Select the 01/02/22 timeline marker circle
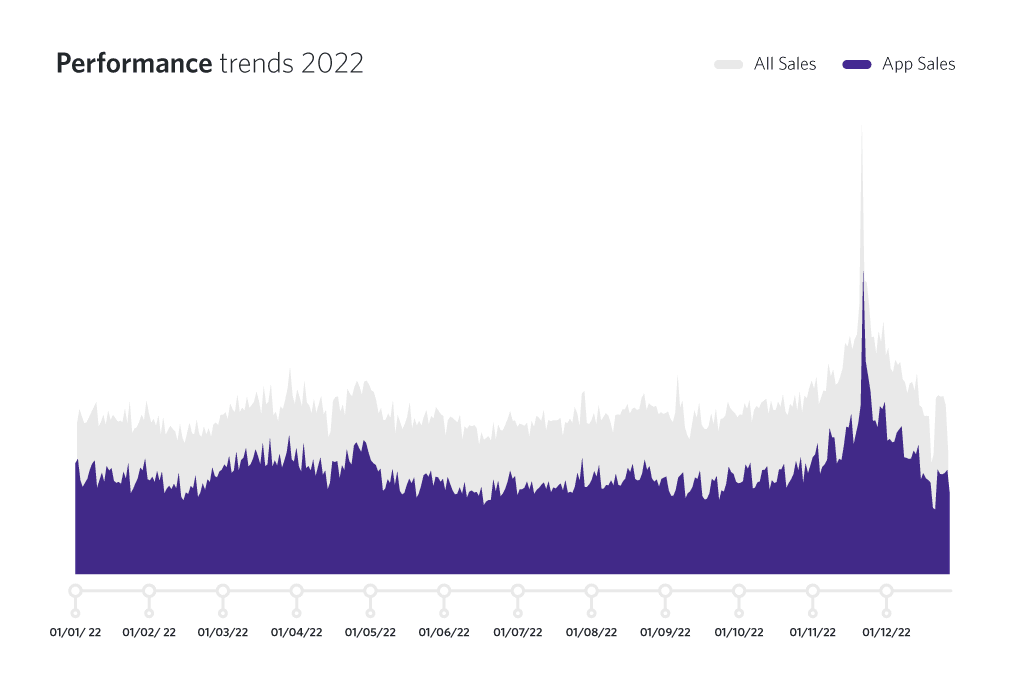Image resolution: width=1025 pixels, height=690 pixels. point(149,591)
